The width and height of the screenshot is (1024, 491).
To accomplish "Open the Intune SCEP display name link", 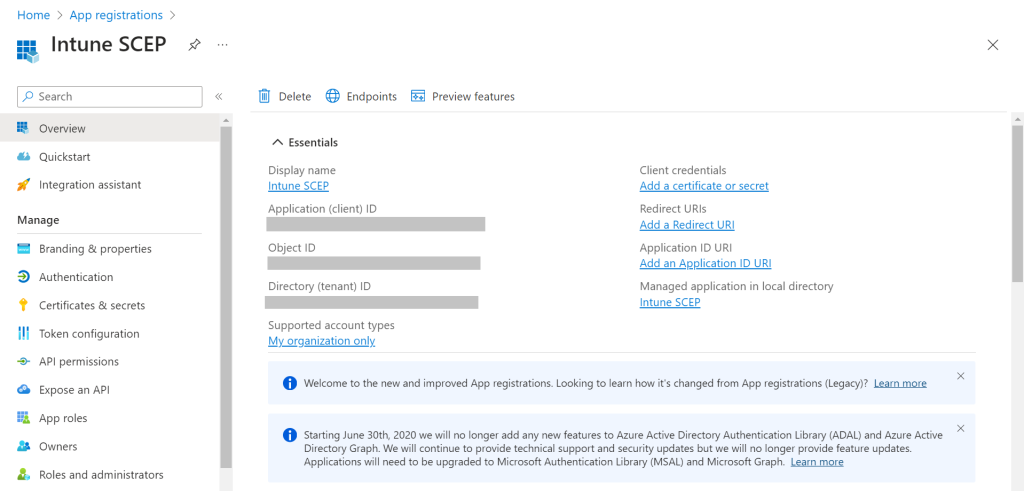I will click(x=298, y=186).
